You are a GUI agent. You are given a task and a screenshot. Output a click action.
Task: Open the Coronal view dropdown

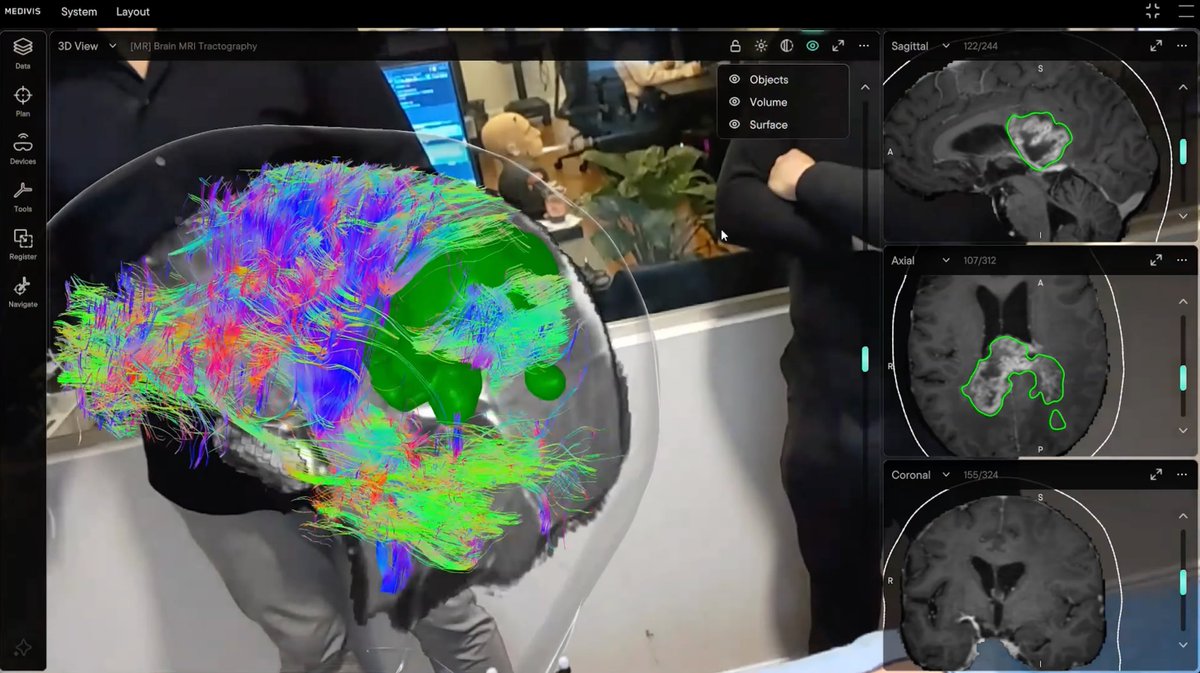[x=920, y=475]
